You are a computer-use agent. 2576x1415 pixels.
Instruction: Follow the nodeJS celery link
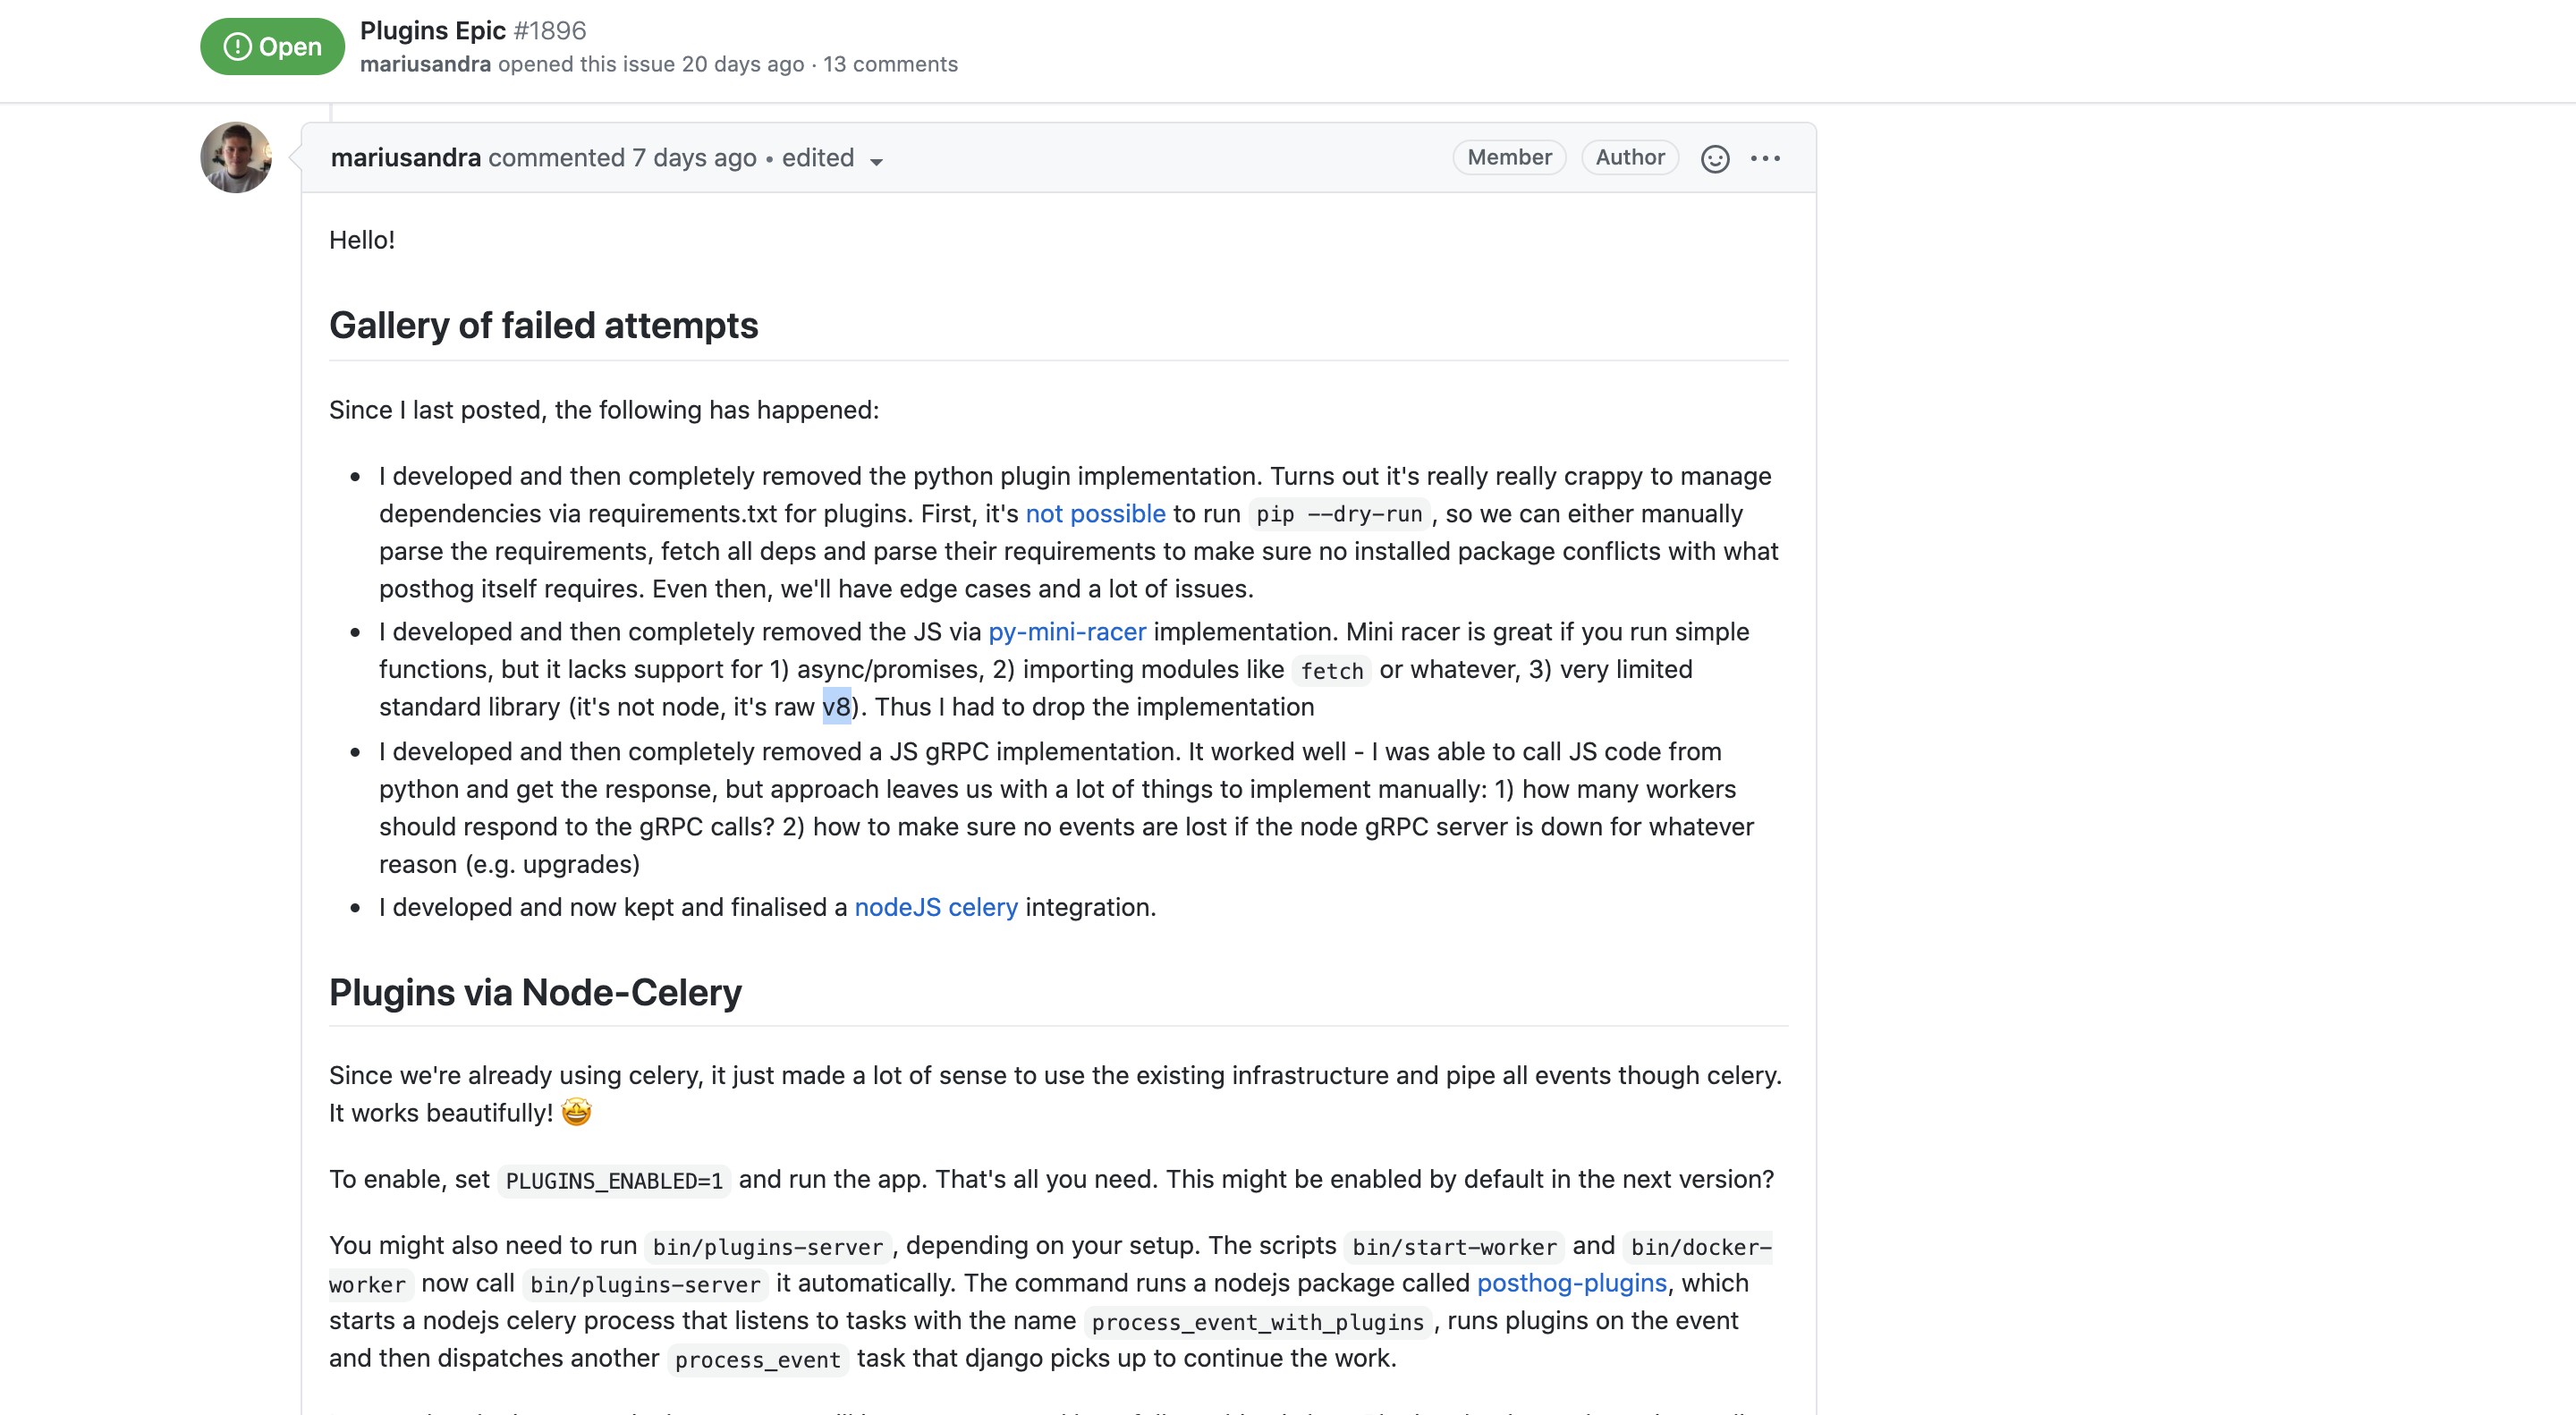coord(936,907)
